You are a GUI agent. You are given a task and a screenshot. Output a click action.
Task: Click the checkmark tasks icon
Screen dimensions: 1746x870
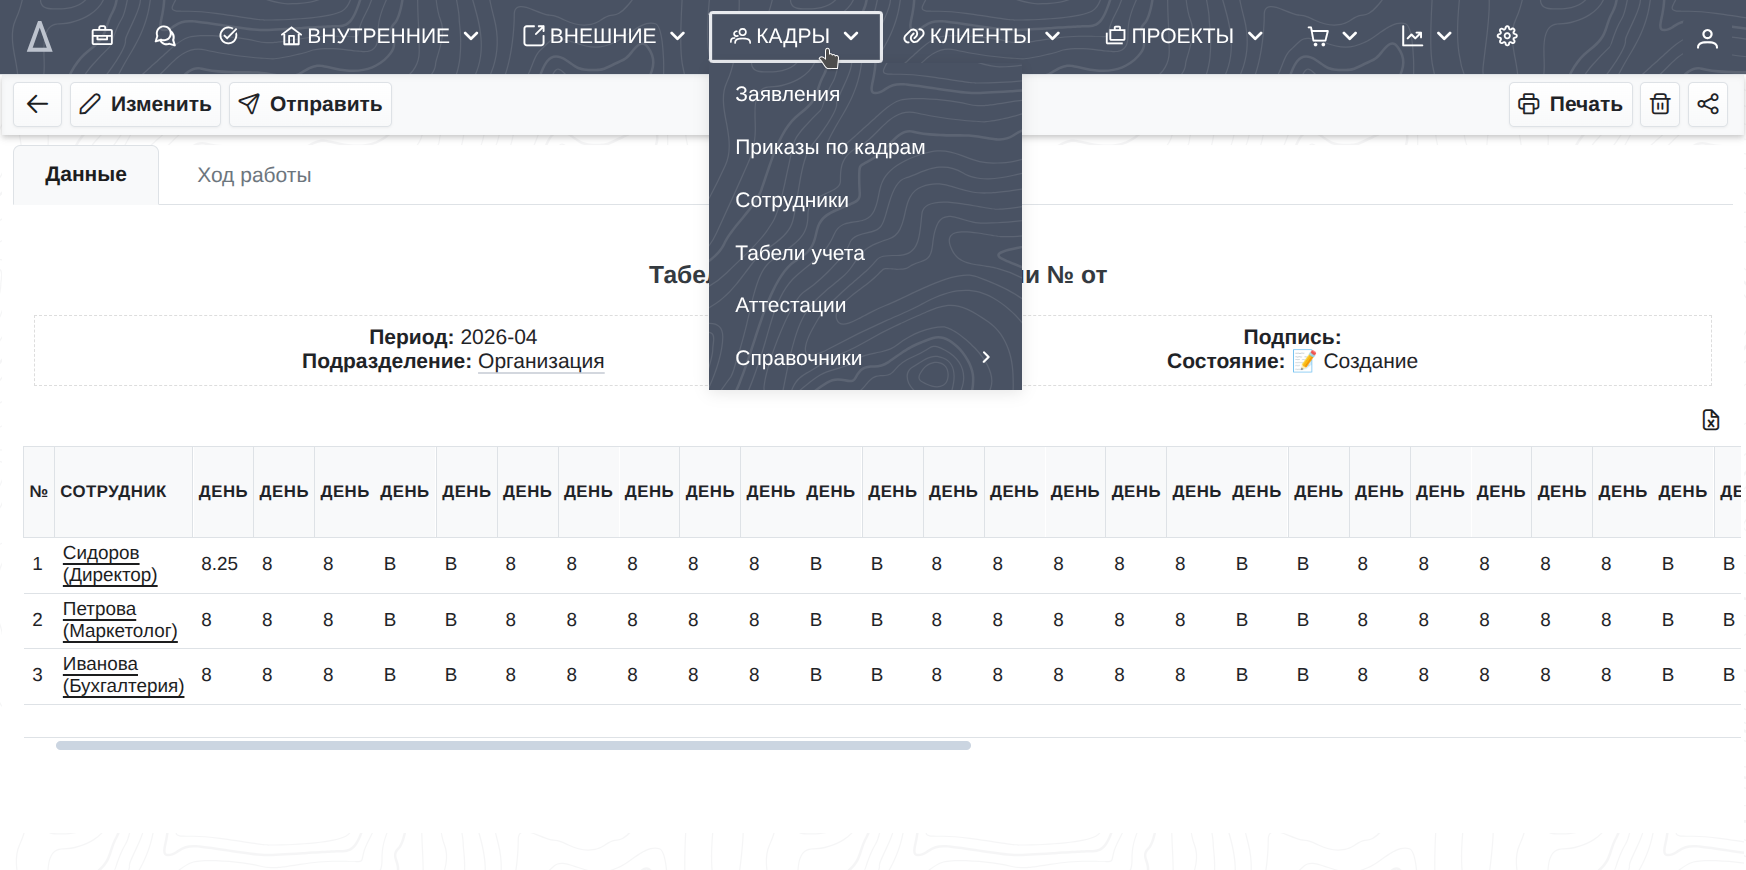[228, 36]
